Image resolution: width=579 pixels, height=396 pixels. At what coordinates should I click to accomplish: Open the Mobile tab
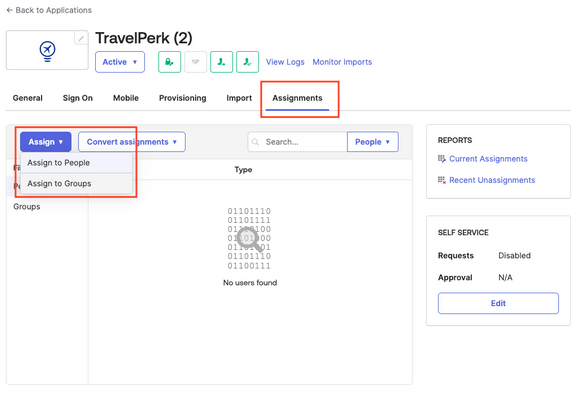pos(126,98)
